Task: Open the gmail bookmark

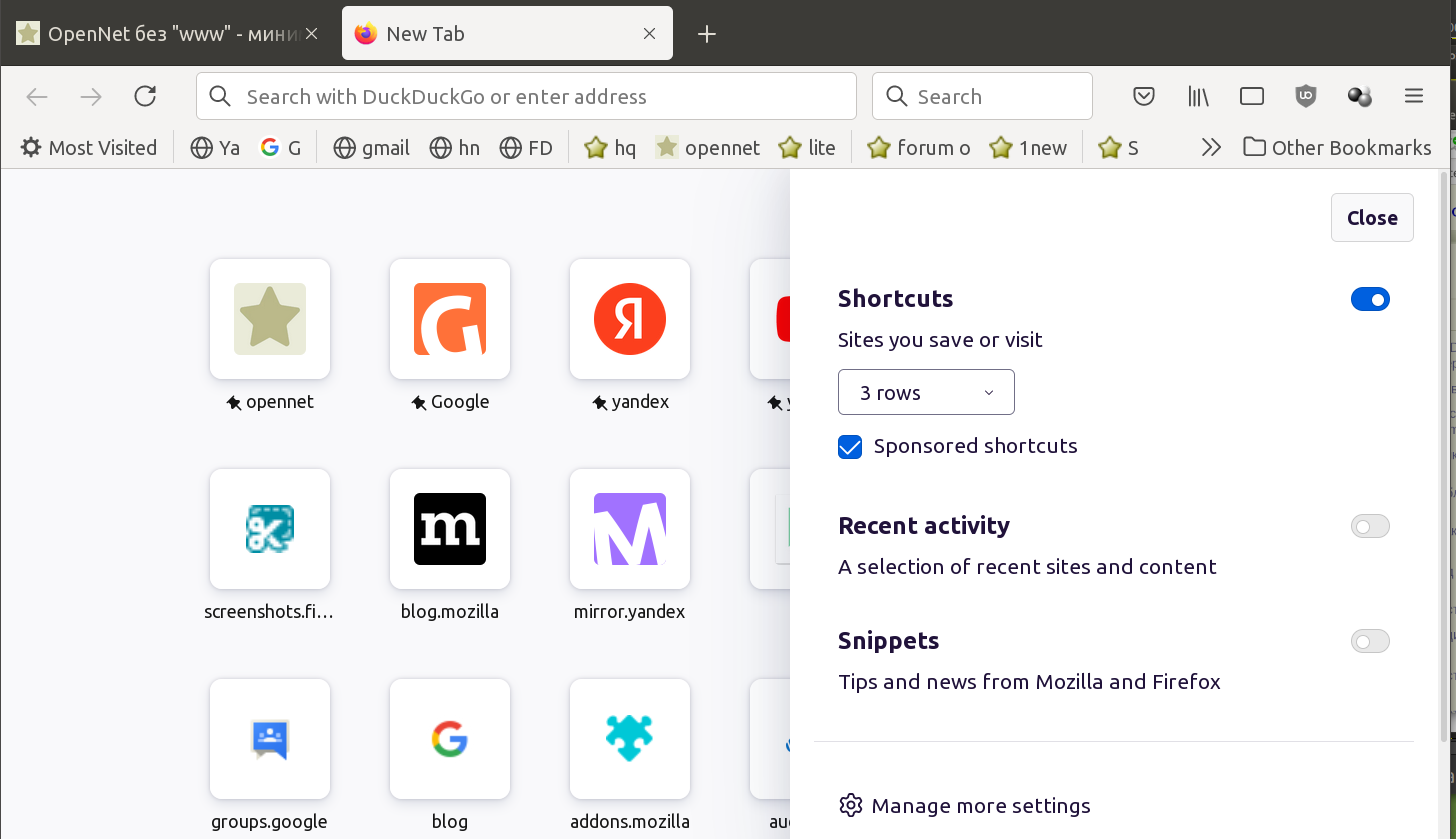Action: tap(372, 148)
